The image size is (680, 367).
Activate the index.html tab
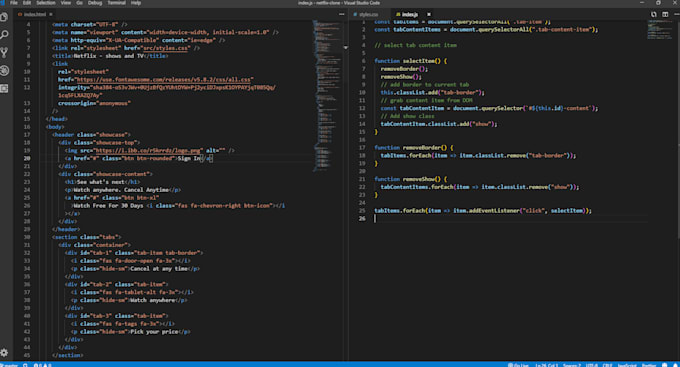point(35,14)
